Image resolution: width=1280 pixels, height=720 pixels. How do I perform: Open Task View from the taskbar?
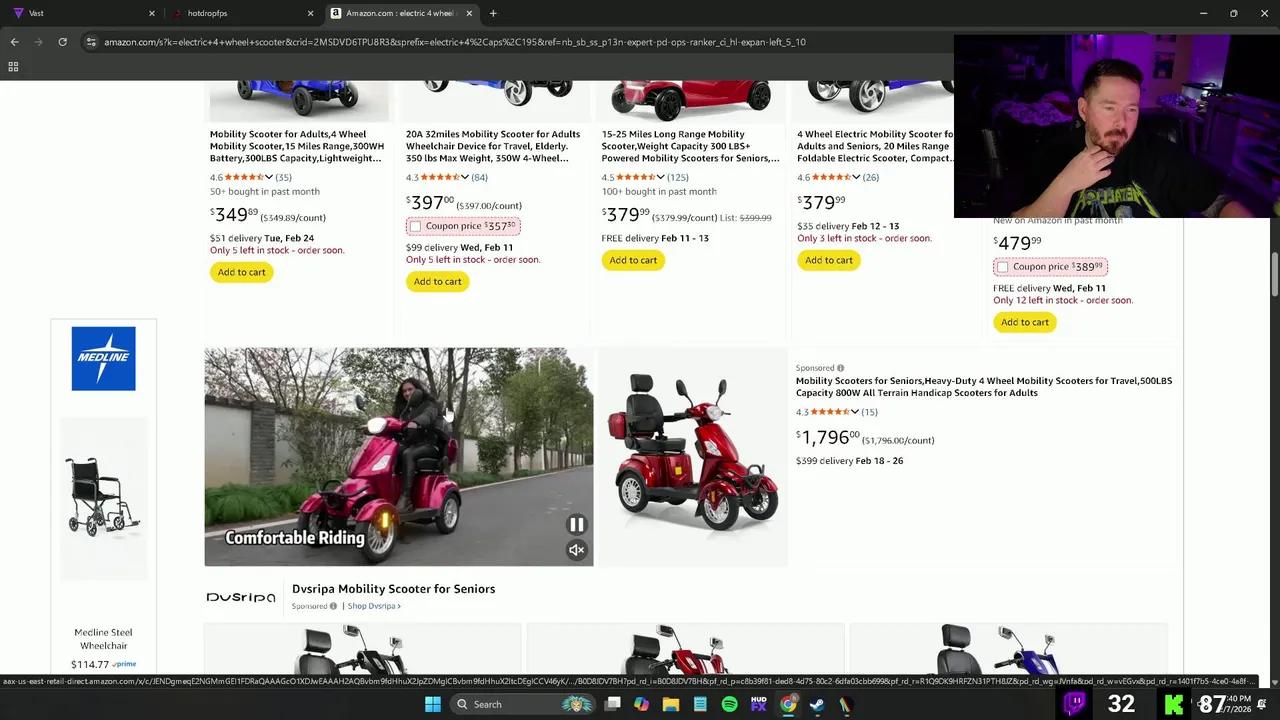[x=613, y=704]
